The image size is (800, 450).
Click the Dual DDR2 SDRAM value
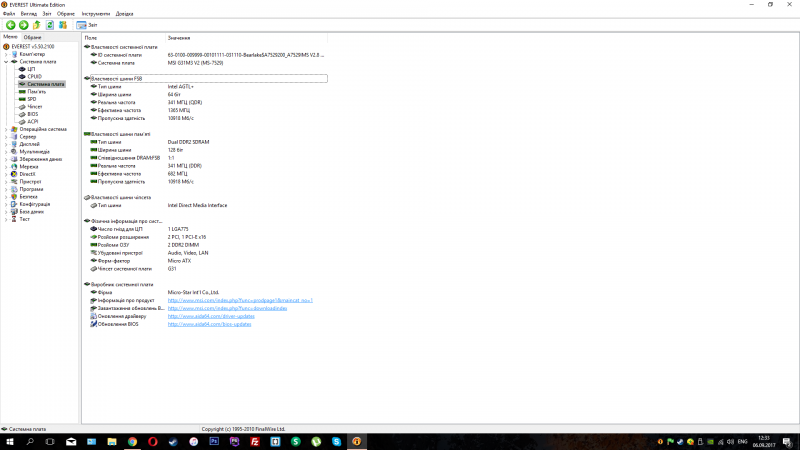coord(188,142)
